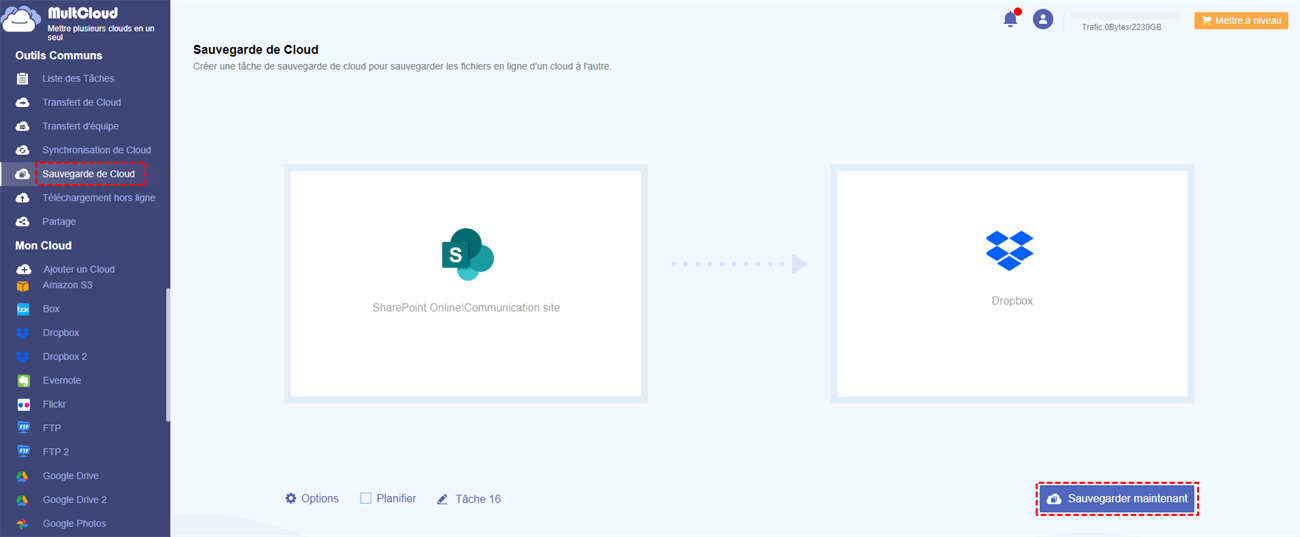This screenshot has width=1300, height=537.
Task: Open Amazon S3 cloud
Action: click(x=68, y=285)
